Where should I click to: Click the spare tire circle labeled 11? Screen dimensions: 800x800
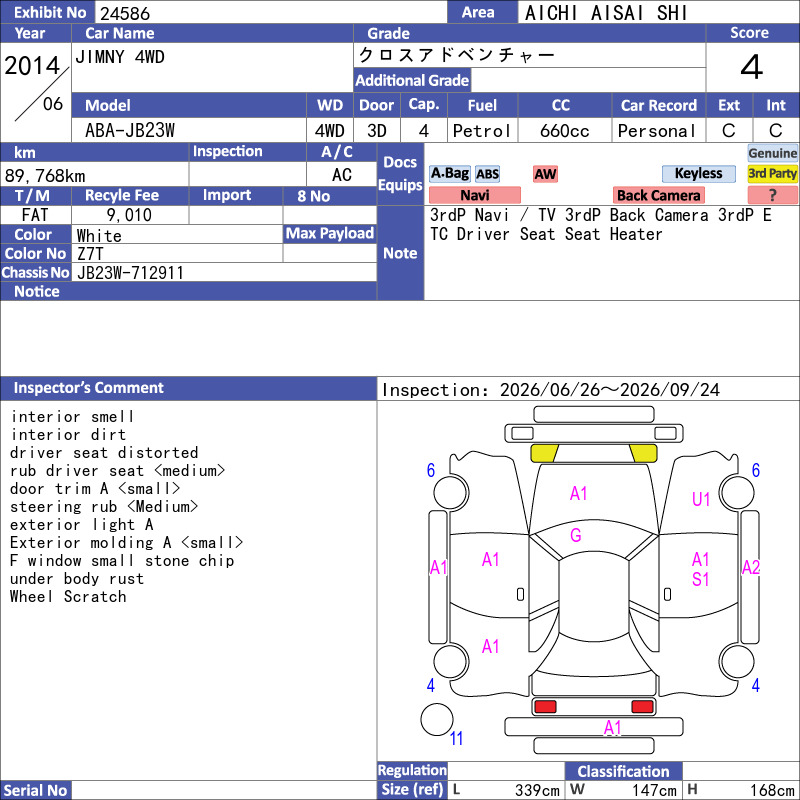pos(437,719)
